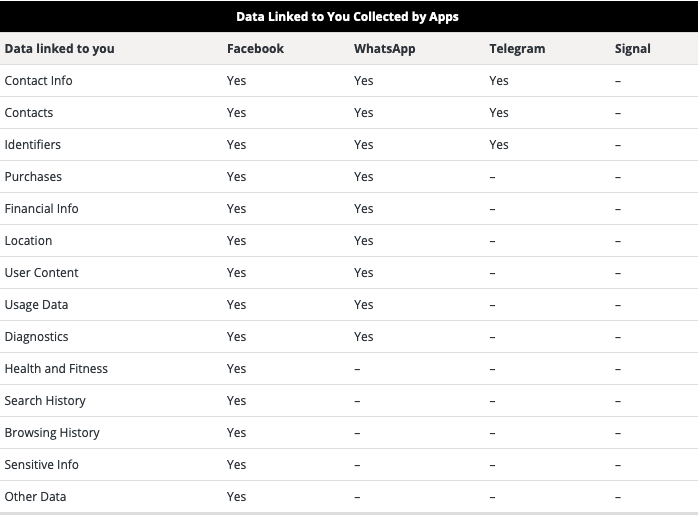The image size is (700, 518).
Task: Select the Diagnostics row label
Action: [36, 337]
